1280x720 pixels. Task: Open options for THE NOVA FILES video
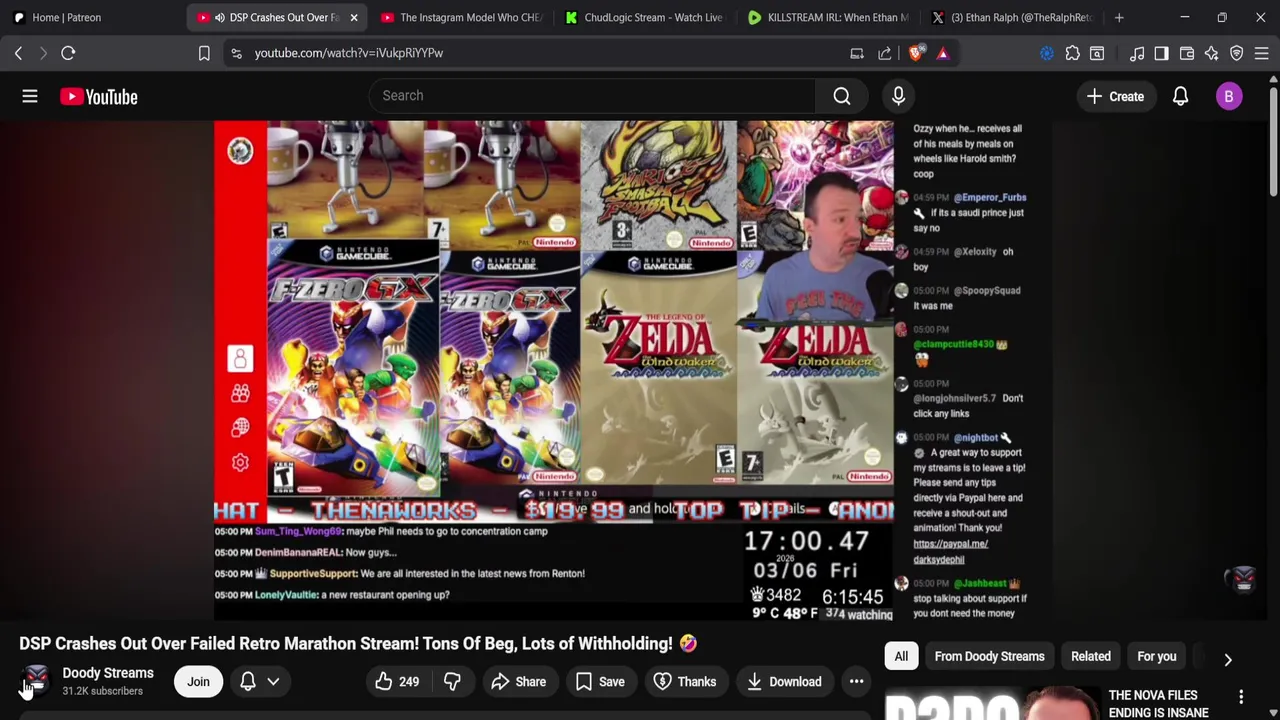pyautogui.click(x=1241, y=696)
